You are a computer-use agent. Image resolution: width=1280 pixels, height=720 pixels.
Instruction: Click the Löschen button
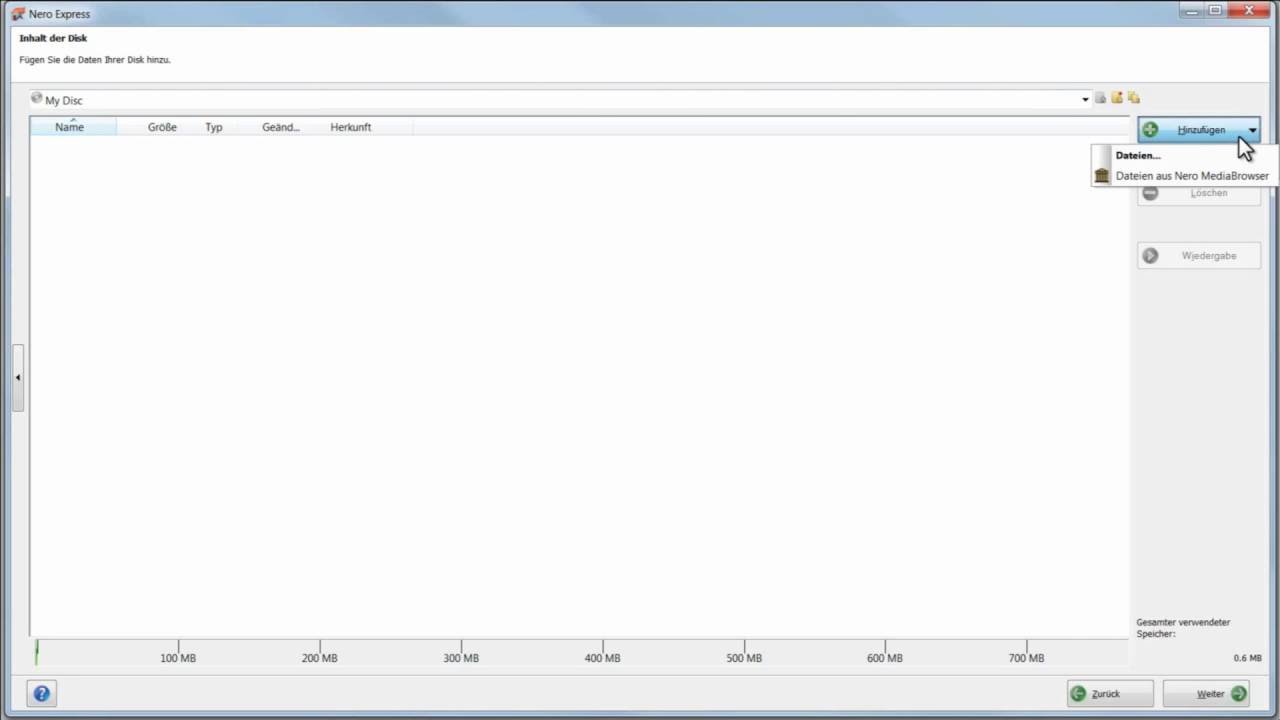(x=1199, y=193)
